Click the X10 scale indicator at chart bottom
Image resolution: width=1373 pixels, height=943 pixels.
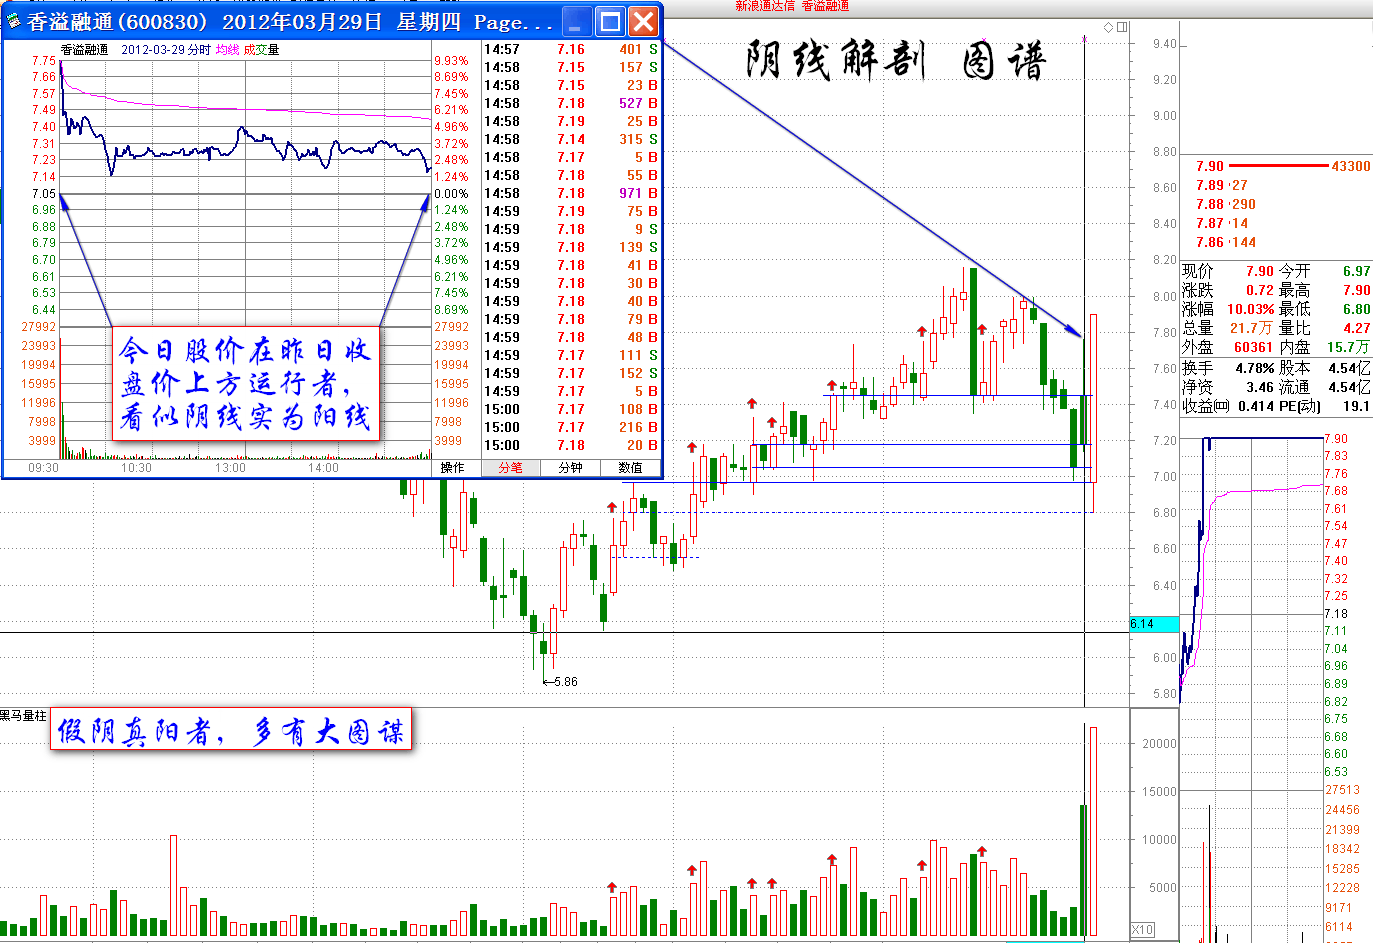(x=1142, y=930)
